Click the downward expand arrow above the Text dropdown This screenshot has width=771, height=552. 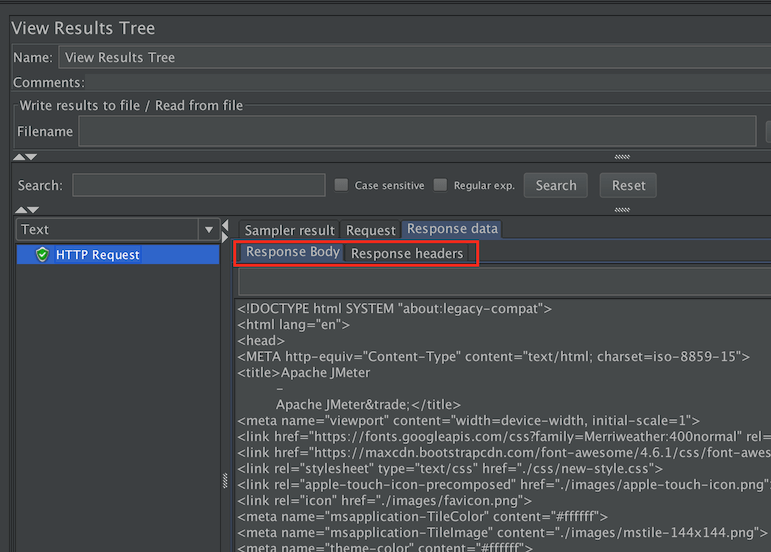click(31, 210)
